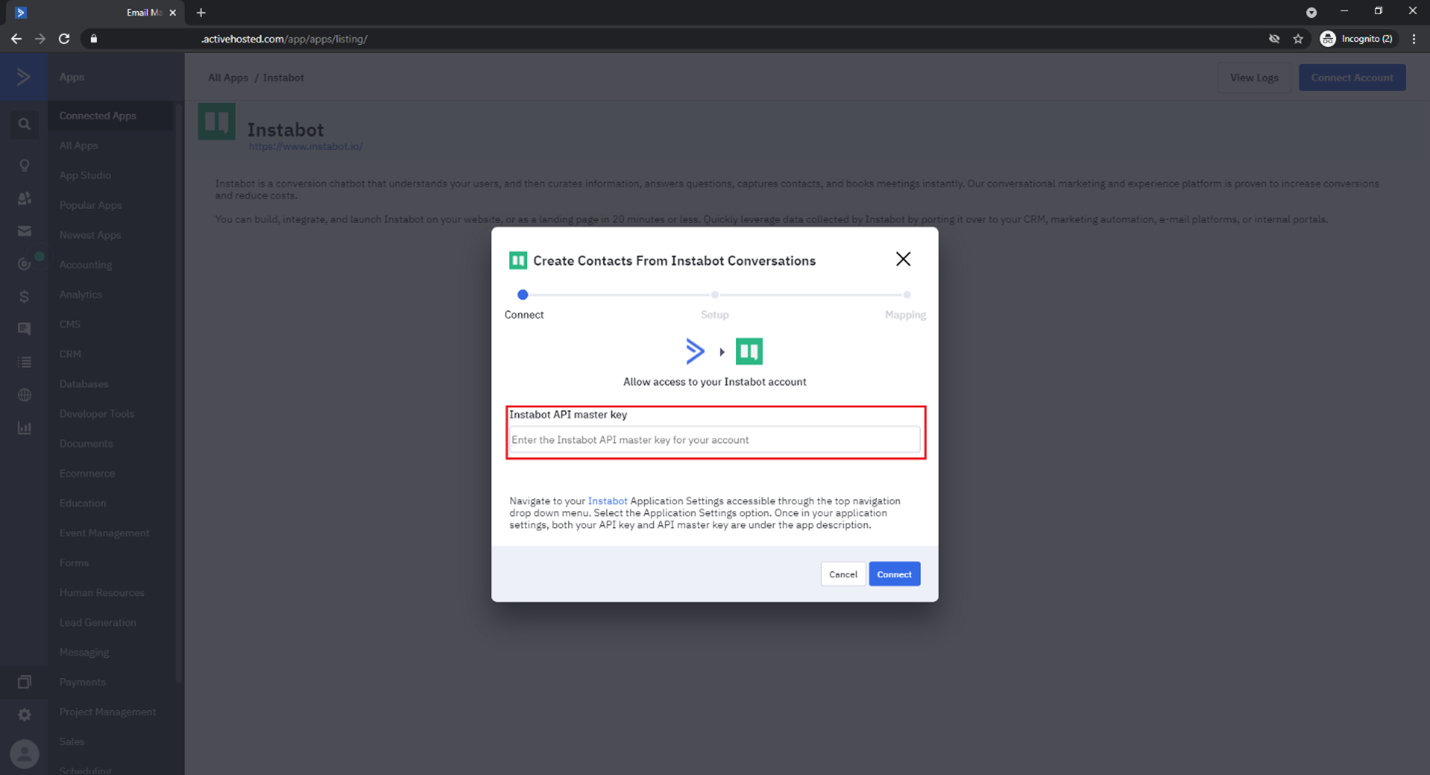The height and width of the screenshot is (775, 1430).
Task: Reload the page
Action: tap(64, 39)
